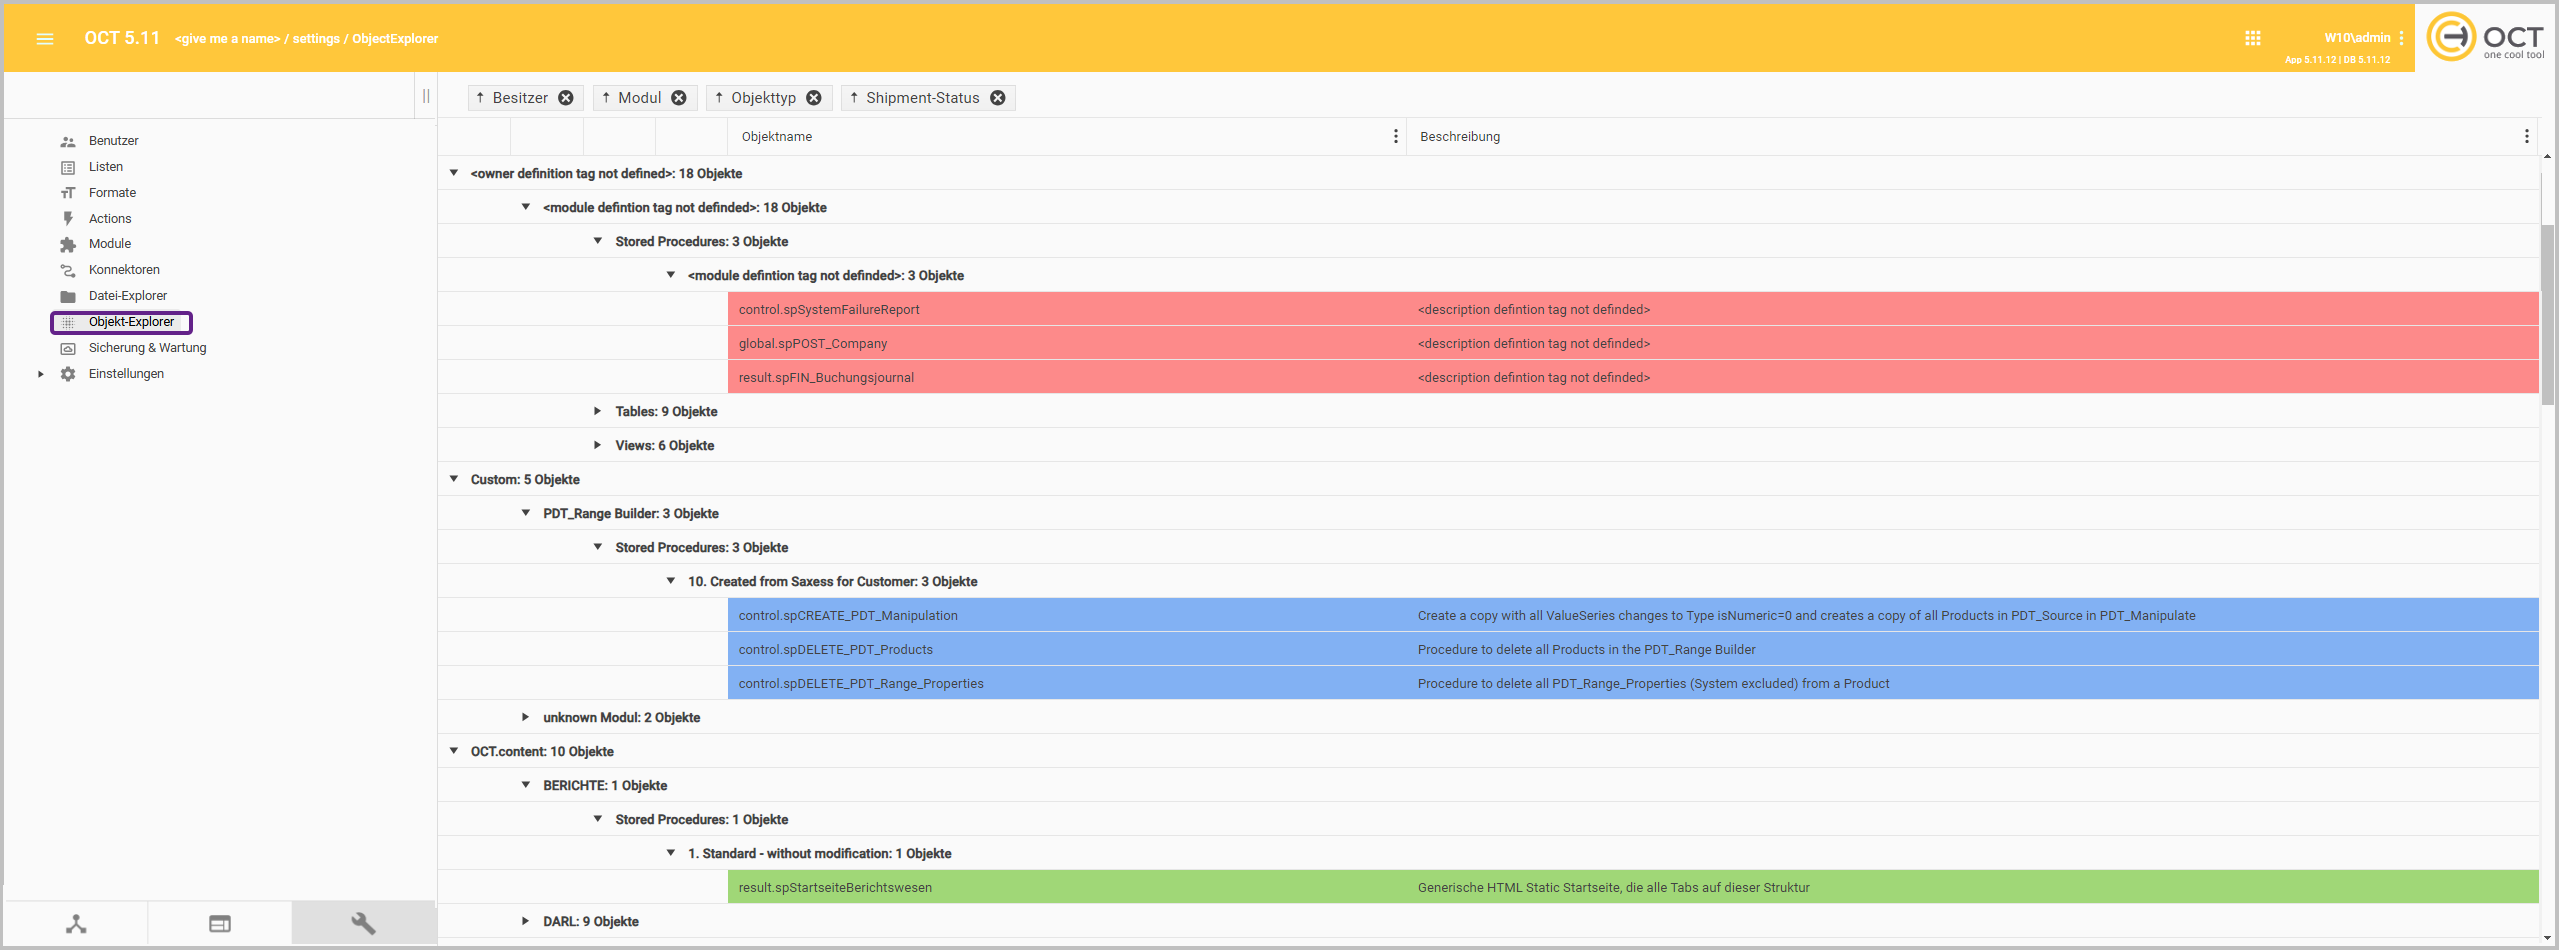Expand Einstellungen in the sidebar
The height and width of the screenshot is (950, 2559).
coord(41,374)
